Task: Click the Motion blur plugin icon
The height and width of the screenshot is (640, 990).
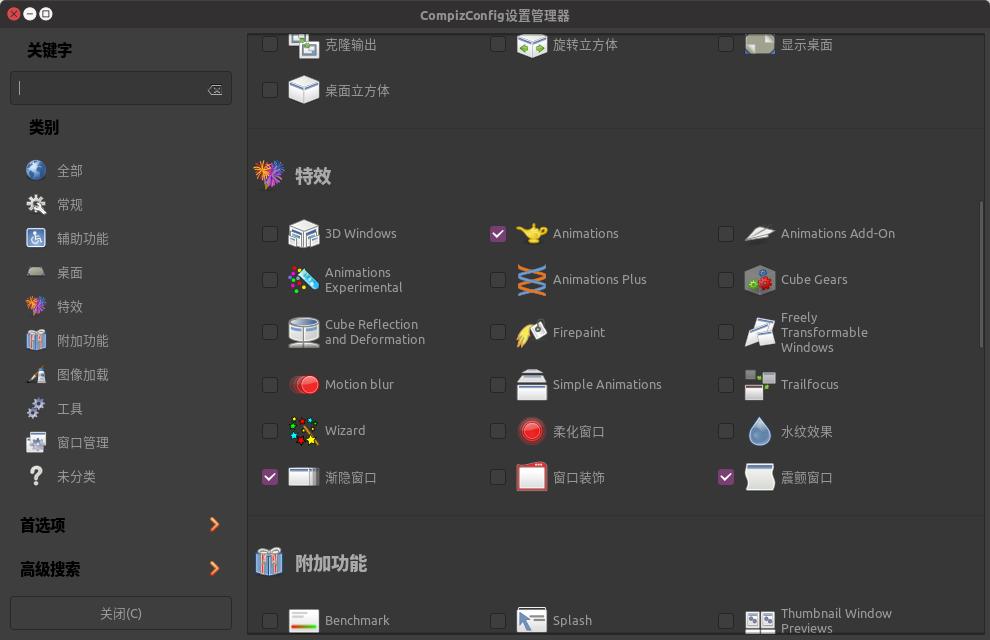Action: [x=303, y=384]
